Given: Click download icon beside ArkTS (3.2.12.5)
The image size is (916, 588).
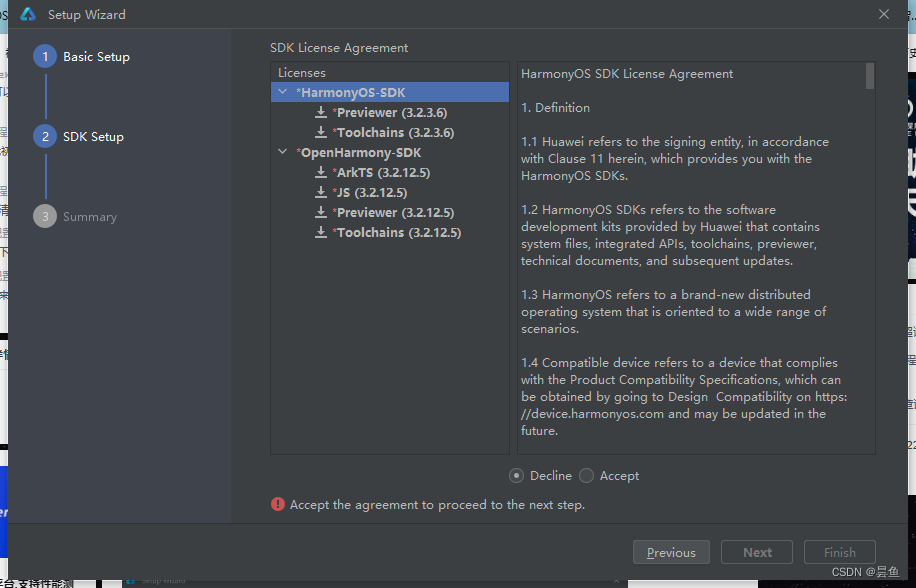Looking at the screenshot, I should pyautogui.click(x=321, y=172).
